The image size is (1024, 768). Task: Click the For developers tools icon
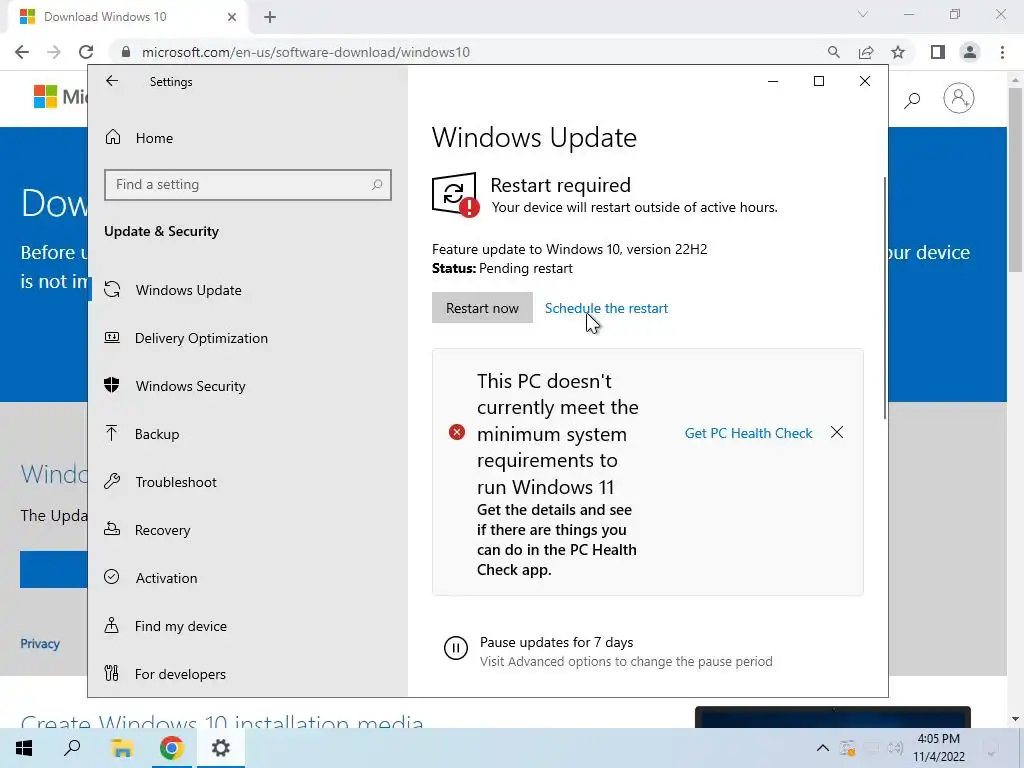(112, 673)
